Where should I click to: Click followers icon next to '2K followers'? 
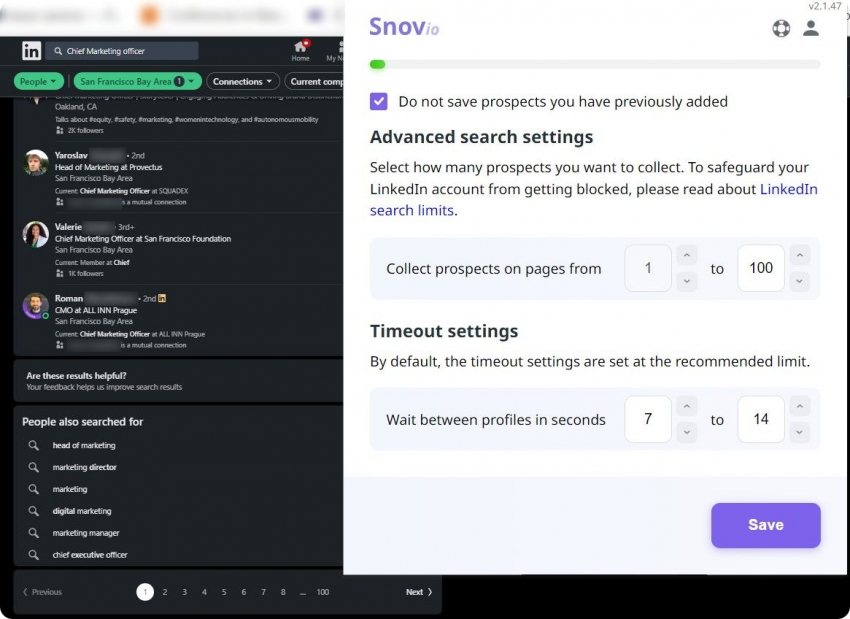point(60,130)
